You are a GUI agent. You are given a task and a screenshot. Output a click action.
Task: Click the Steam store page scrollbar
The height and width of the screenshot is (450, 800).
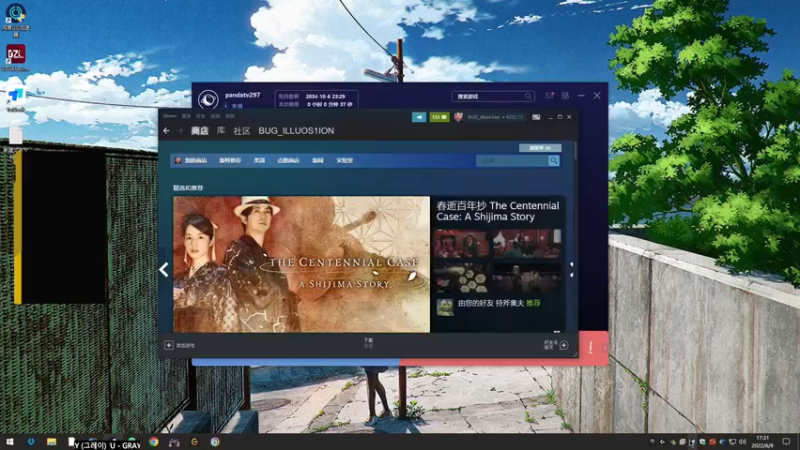tap(576, 151)
